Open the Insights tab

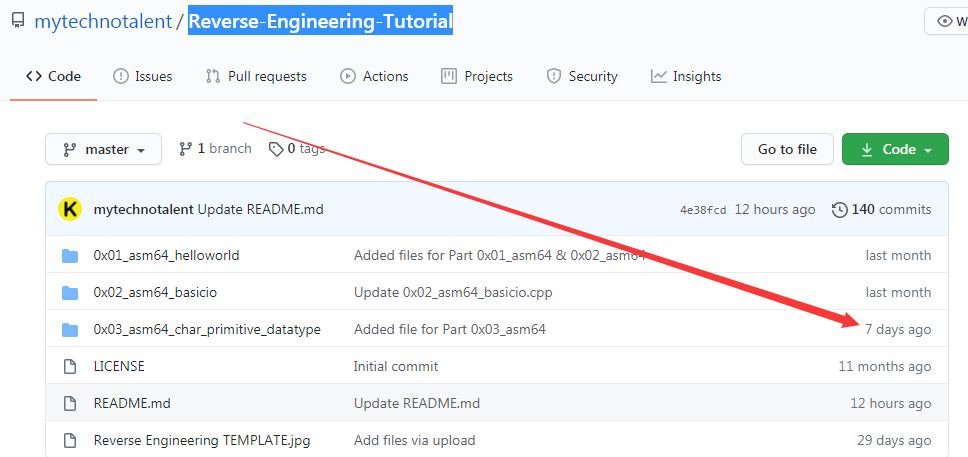click(686, 76)
